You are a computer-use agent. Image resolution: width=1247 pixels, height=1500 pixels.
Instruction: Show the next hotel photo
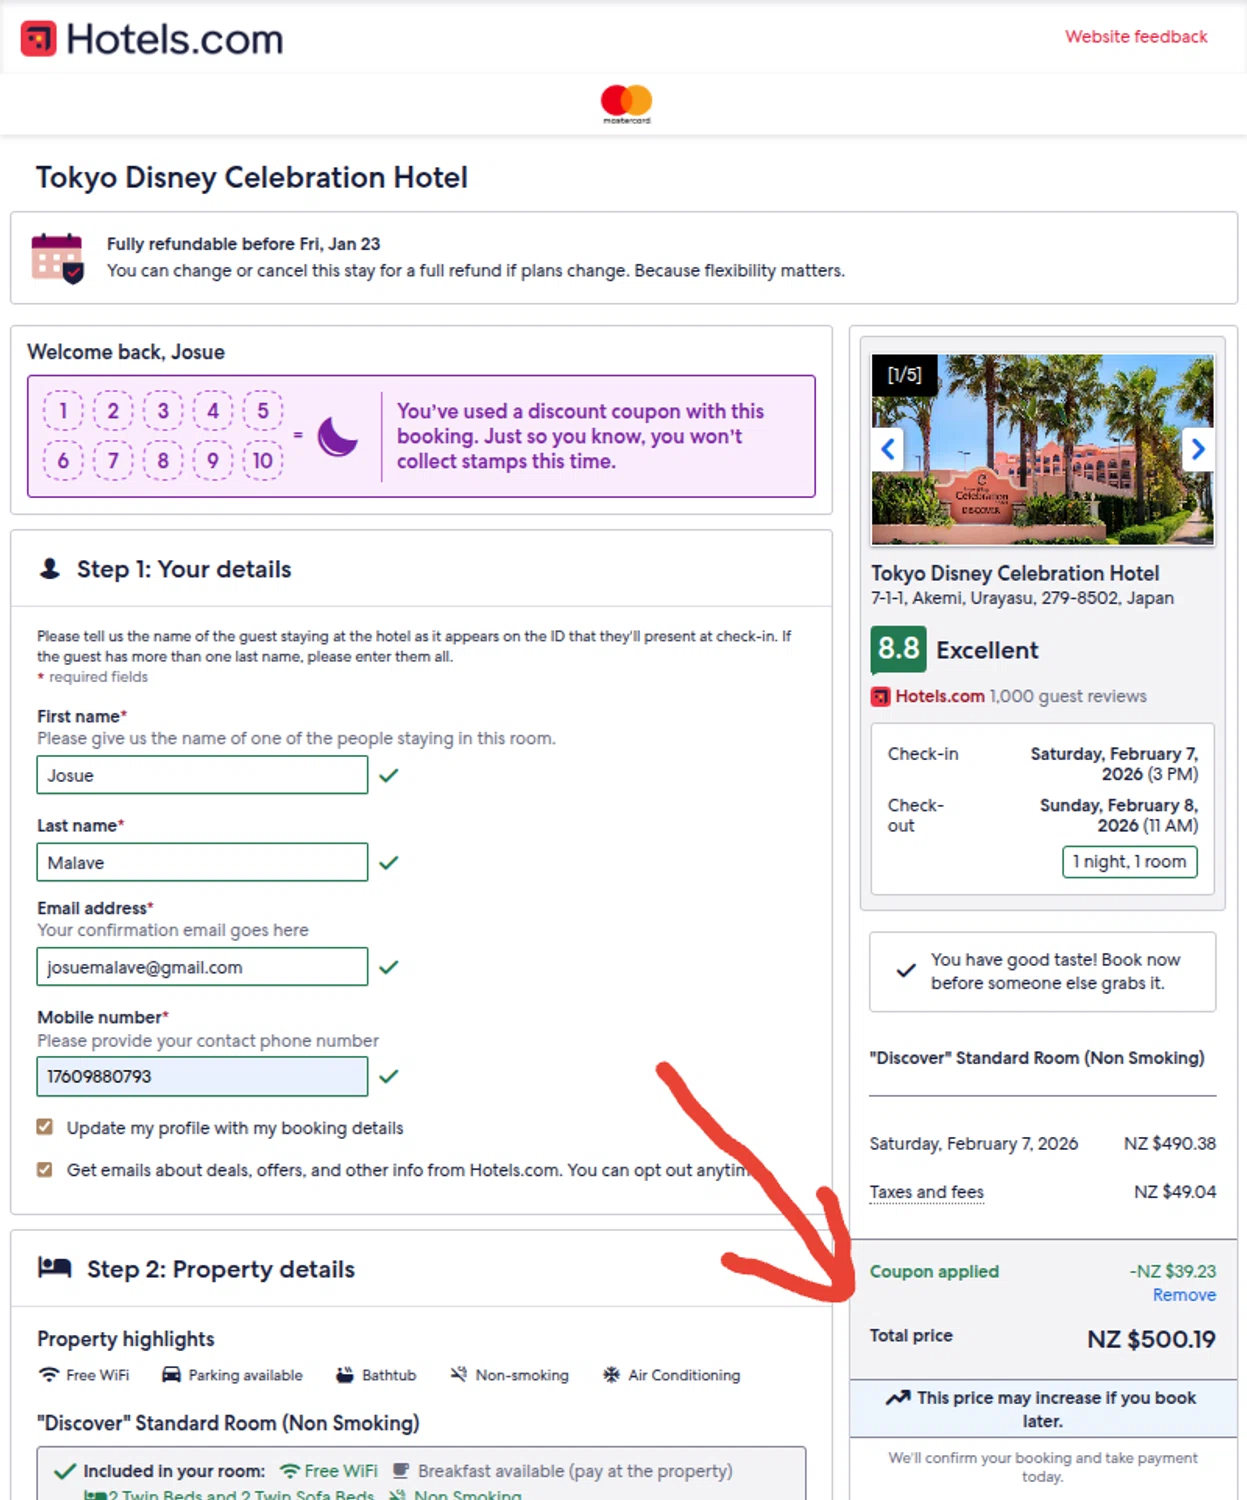coord(1197,449)
